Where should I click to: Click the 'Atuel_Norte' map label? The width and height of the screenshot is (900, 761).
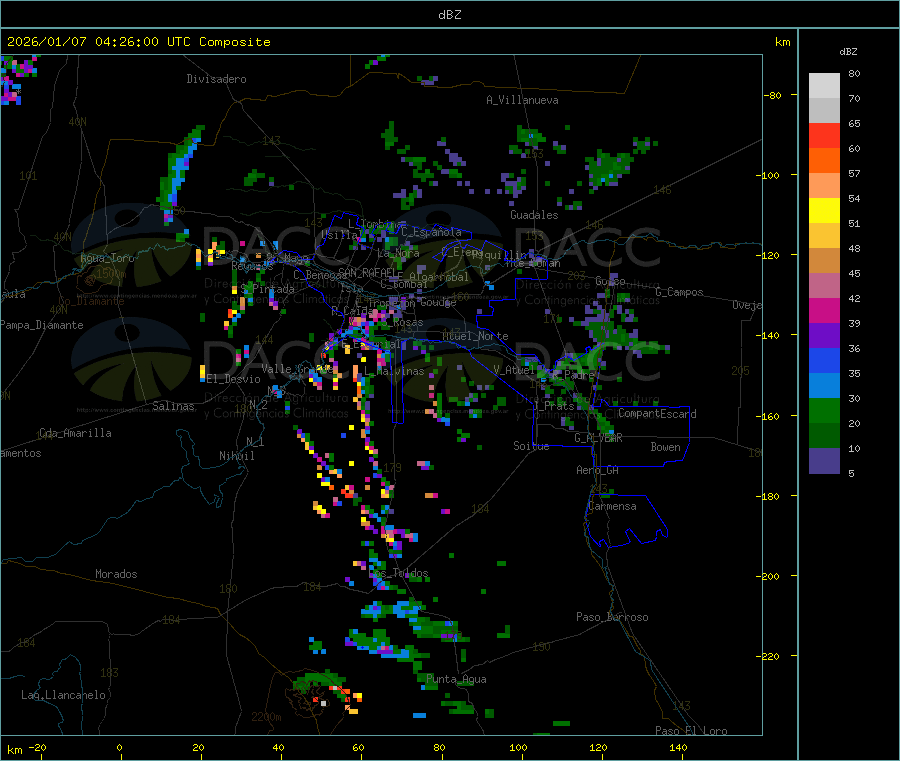(475, 336)
